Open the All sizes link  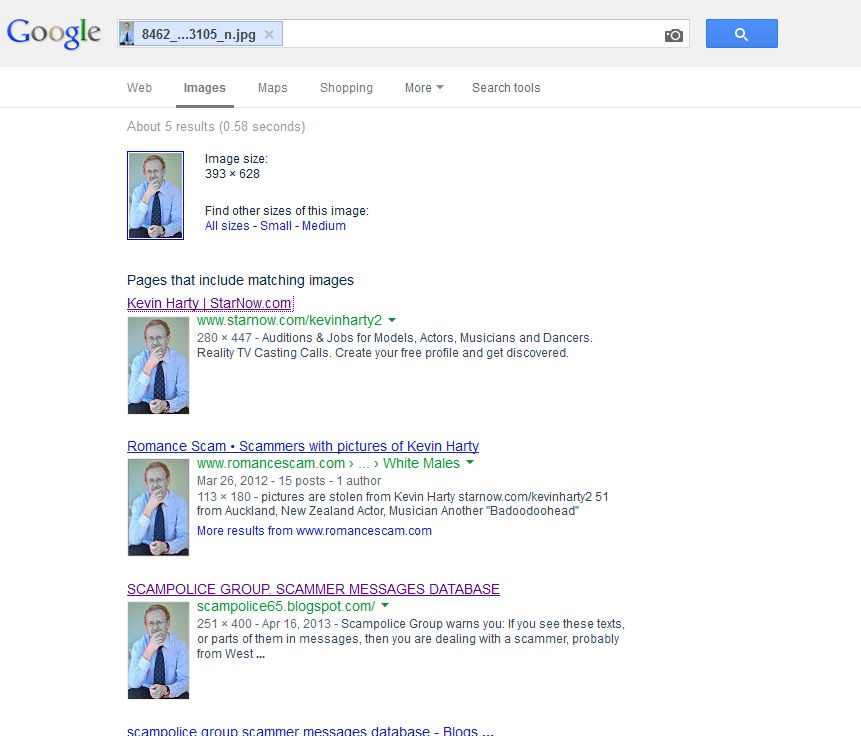pos(227,226)
